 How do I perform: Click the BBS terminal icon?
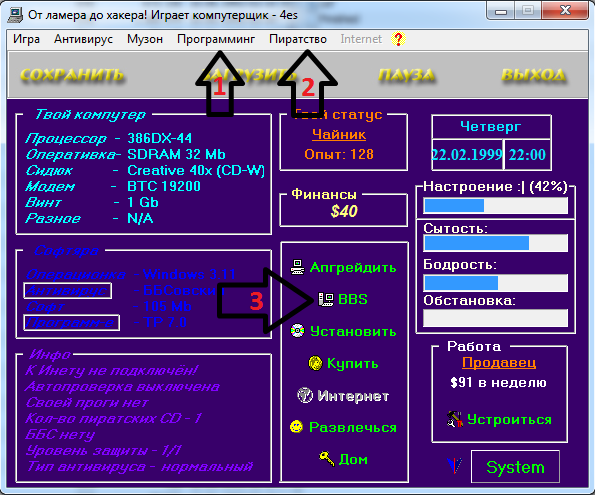click(326, 299)
